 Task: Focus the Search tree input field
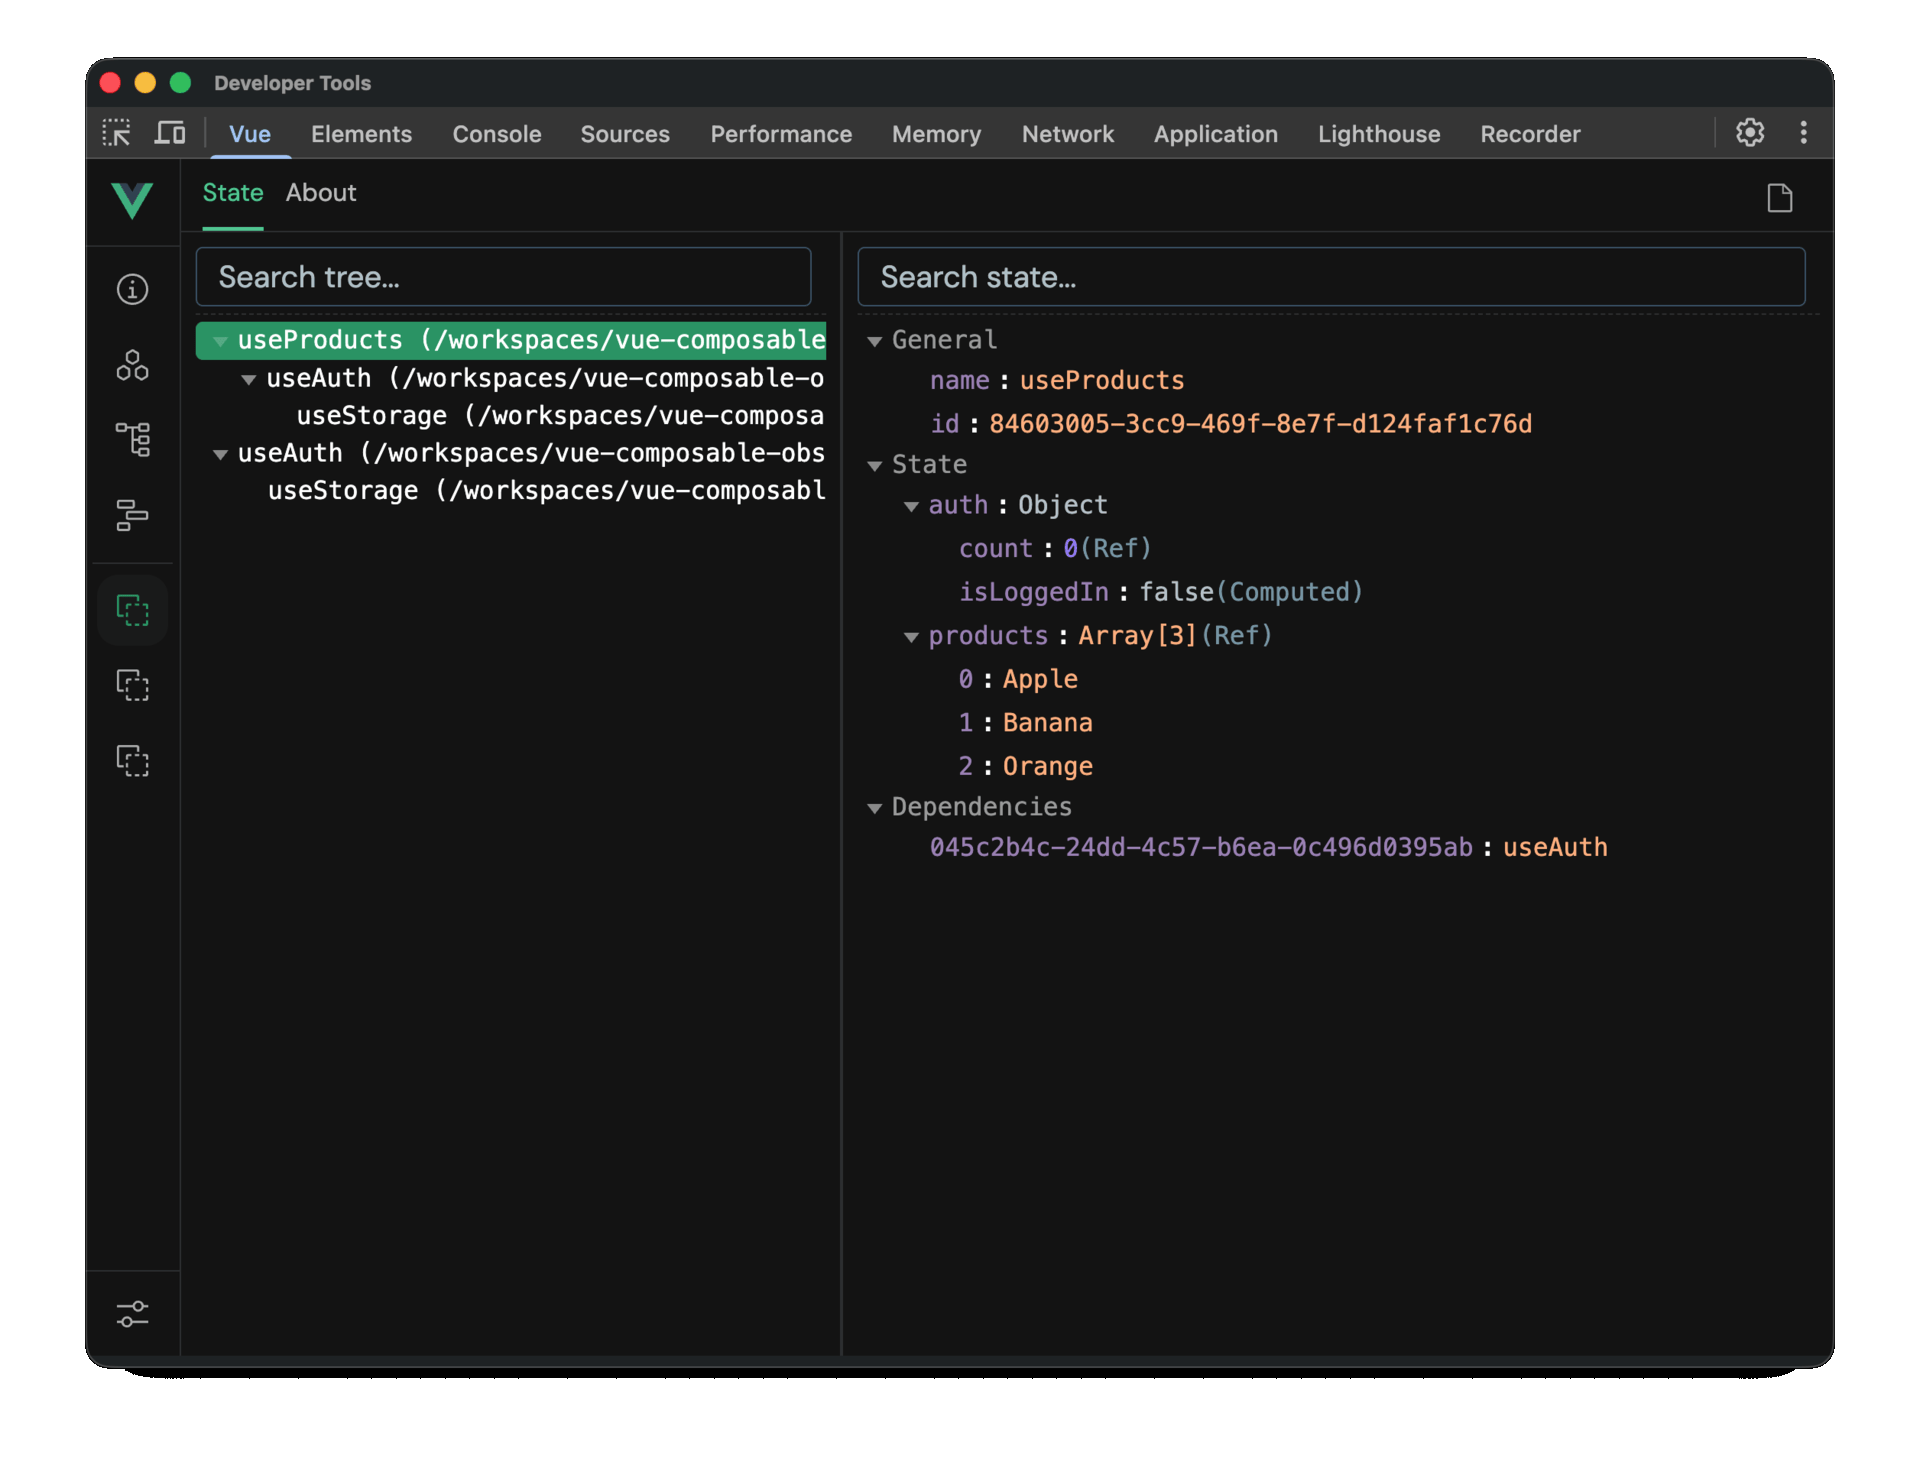(x=503, y=277)
